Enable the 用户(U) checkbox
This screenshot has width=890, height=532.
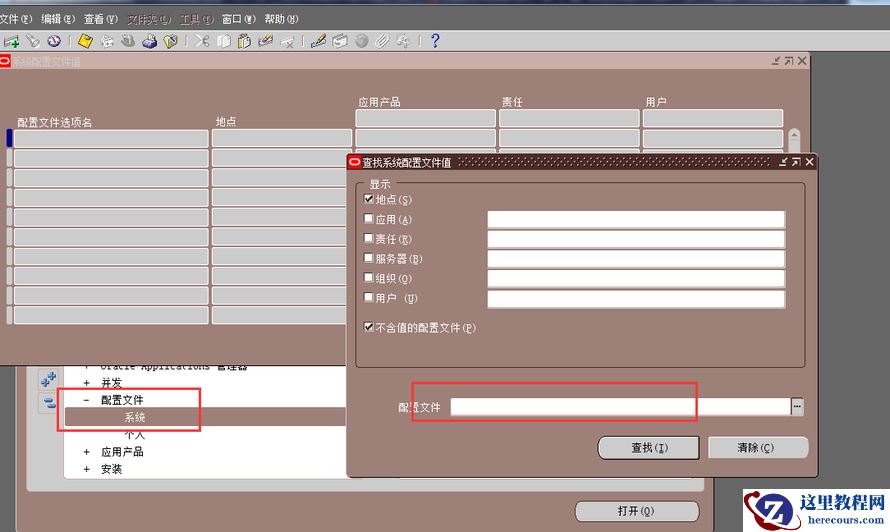click(368, 298)
